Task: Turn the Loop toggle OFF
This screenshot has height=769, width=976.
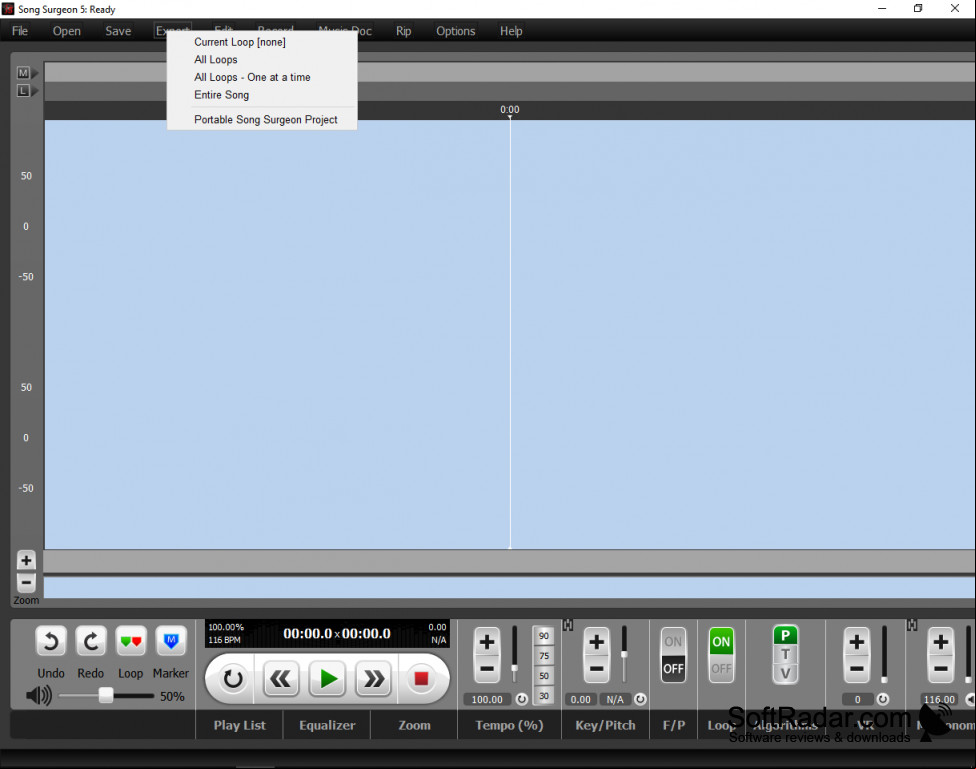Action: [721, 669]
